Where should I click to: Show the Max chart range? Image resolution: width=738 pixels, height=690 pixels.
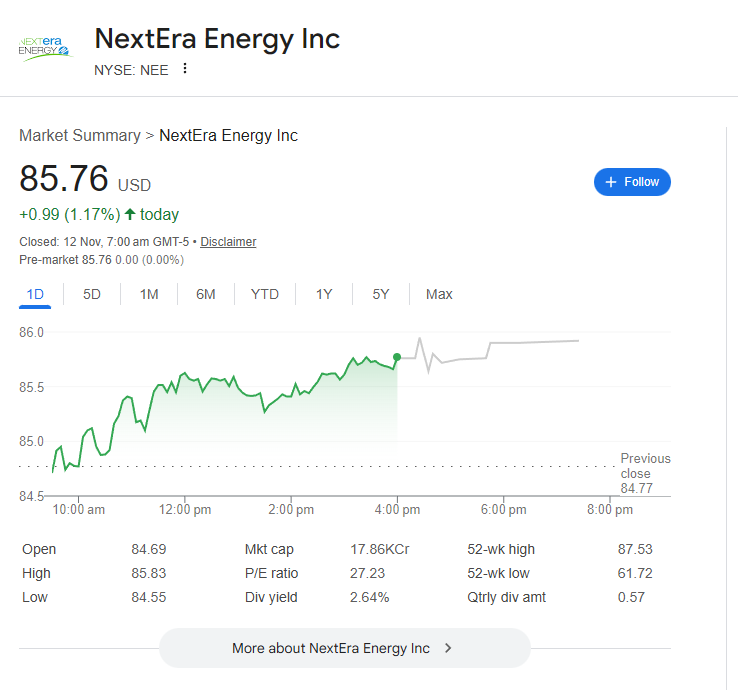click(x=439, y=294)
